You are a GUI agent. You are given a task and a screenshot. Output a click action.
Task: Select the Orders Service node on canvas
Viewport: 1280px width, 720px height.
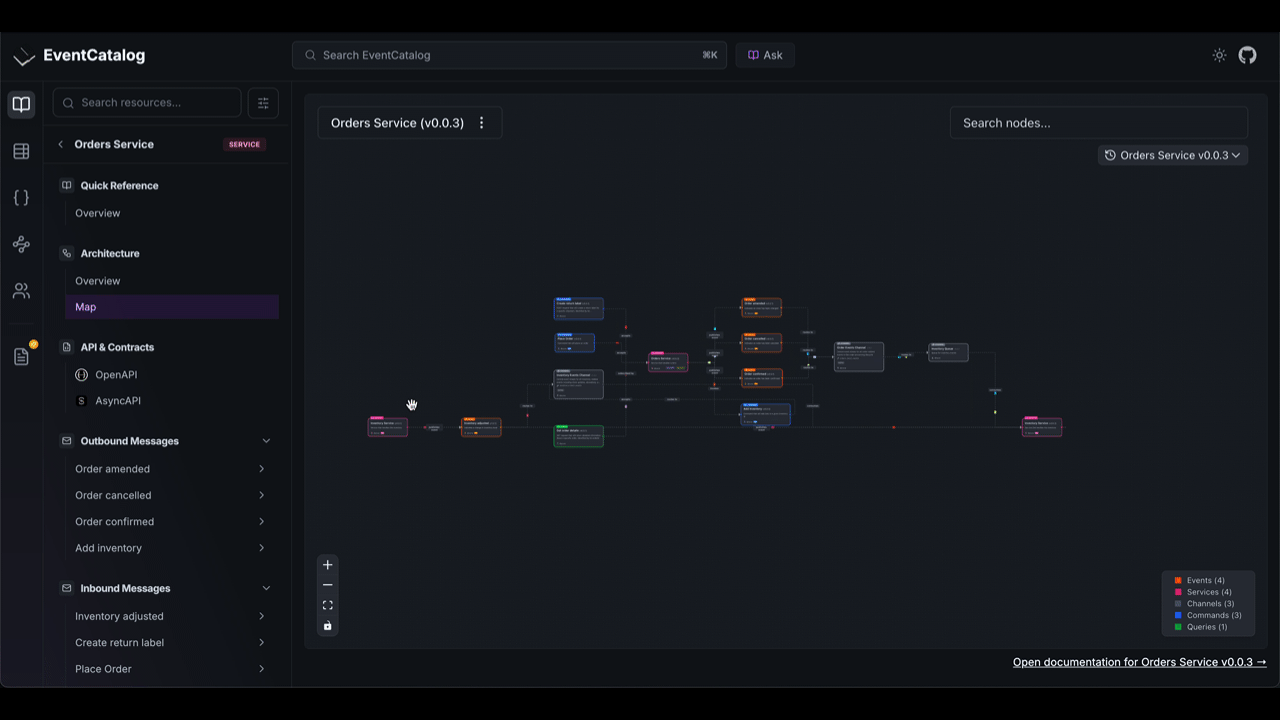click(x=668, y=362)
